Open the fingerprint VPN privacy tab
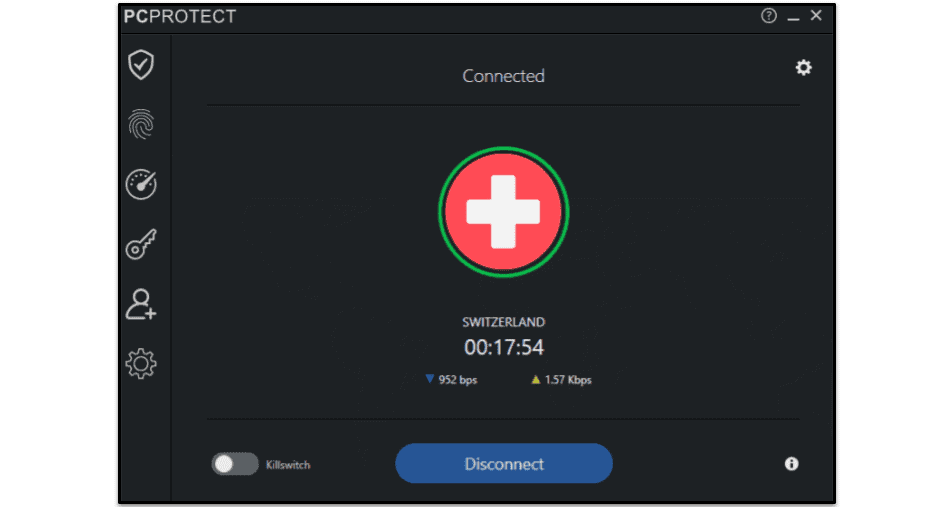This screenshot has width=952, height=507. pos(141,124)
